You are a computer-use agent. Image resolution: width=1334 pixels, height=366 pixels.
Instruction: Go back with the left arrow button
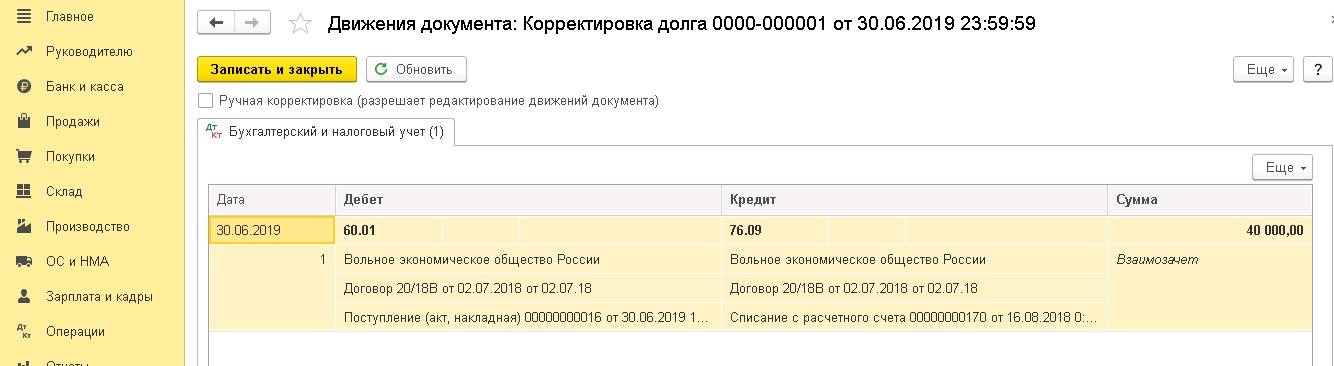pos(216,23)
